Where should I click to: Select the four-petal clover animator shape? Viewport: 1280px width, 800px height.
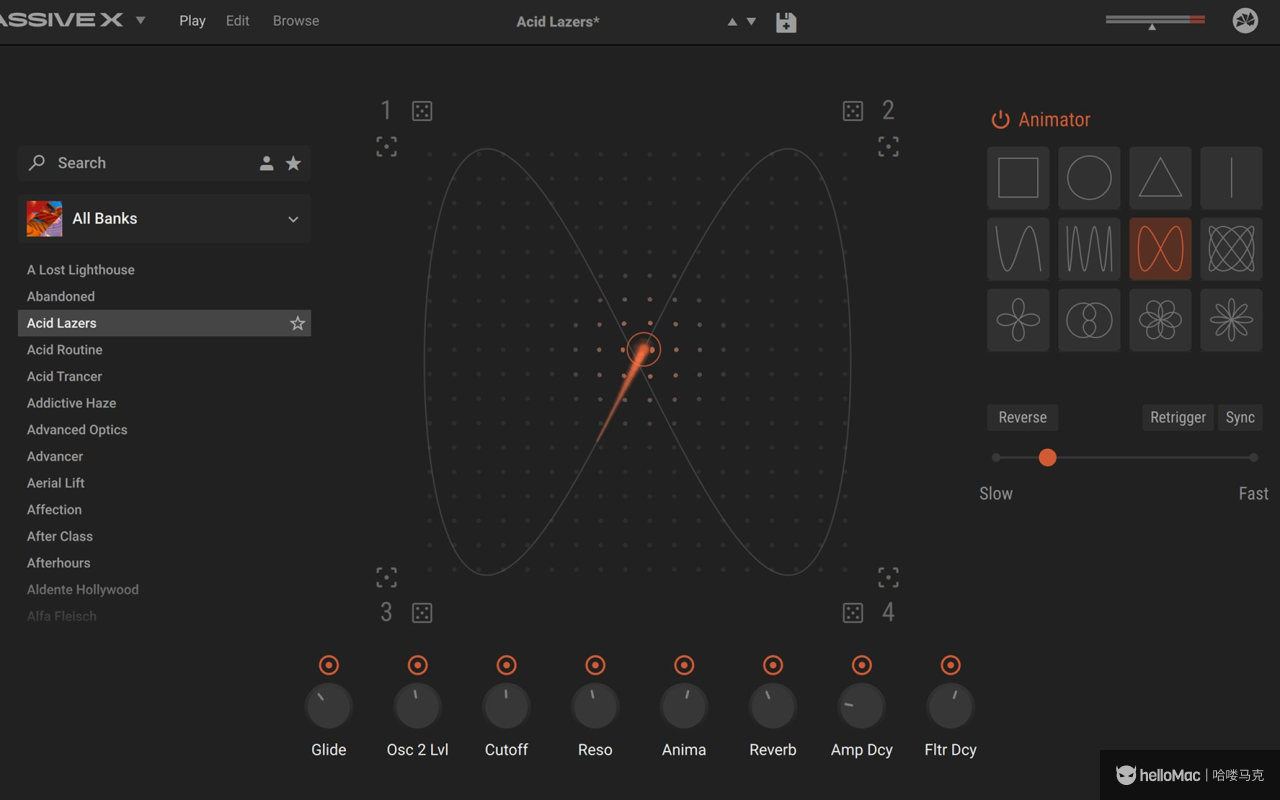(1018, 320)
